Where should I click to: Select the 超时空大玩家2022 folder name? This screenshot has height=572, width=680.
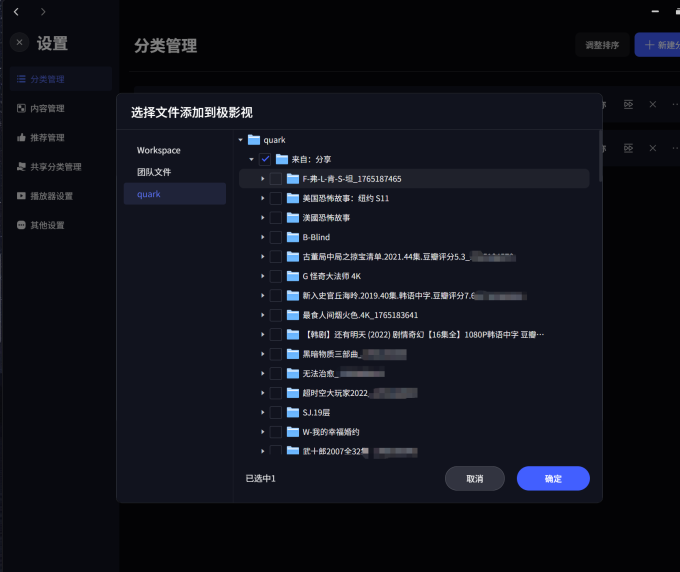(x=335, y=393)
